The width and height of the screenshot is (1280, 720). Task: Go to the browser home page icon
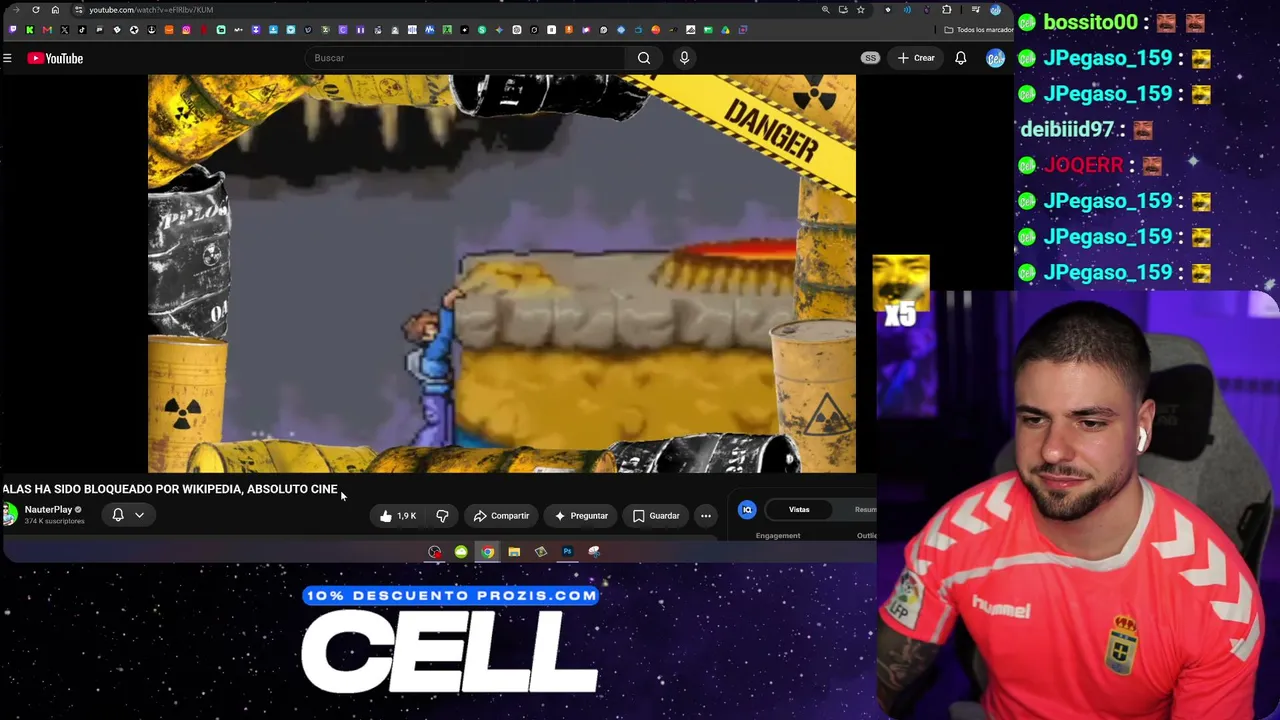click(55, 10)
